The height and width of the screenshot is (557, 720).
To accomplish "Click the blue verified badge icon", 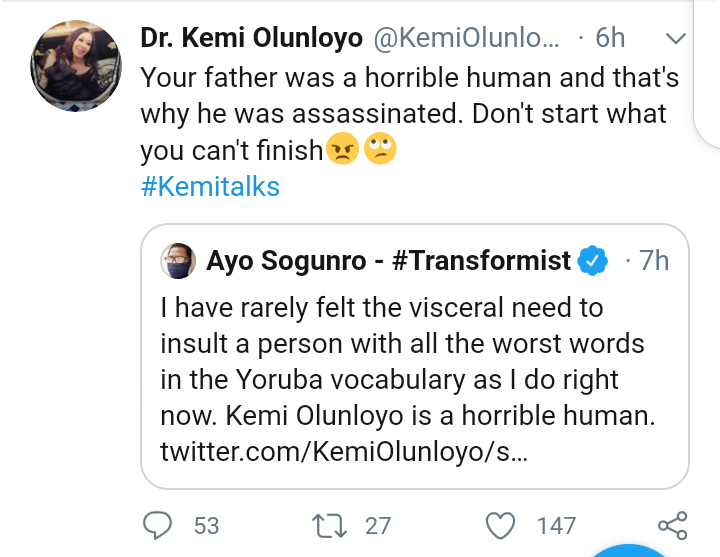I will point(592,262).
